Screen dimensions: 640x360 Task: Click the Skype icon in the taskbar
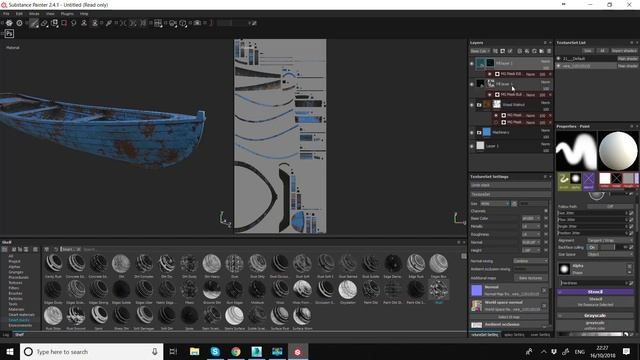tap(215, 351)
